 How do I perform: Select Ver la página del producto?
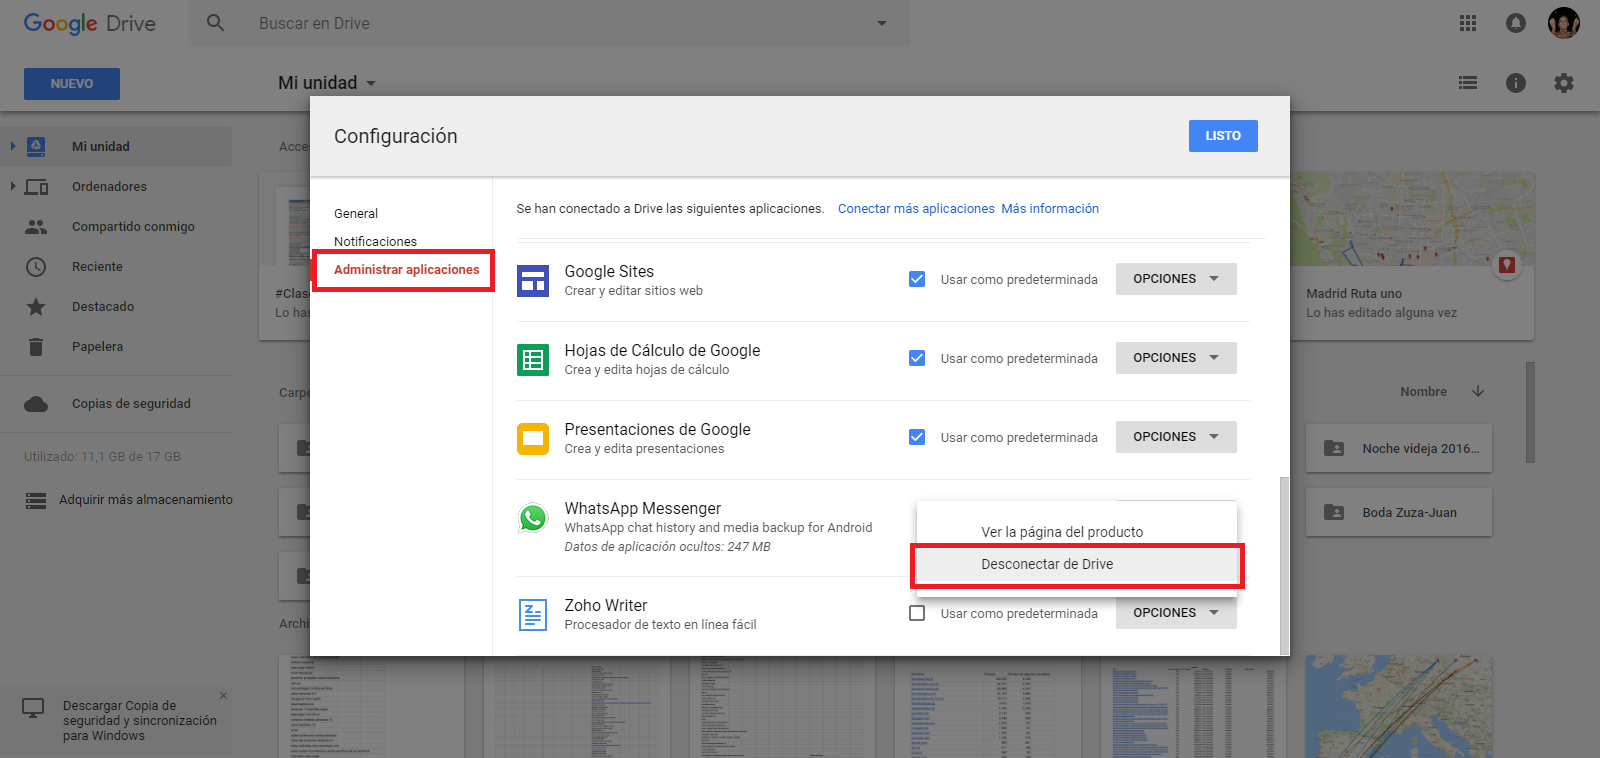click(x=1077, y=532)
